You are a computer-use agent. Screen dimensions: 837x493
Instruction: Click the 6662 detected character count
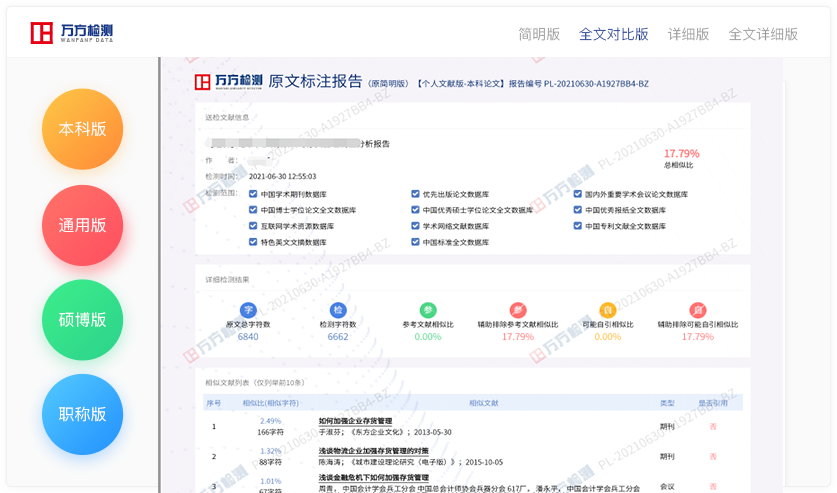338,337
